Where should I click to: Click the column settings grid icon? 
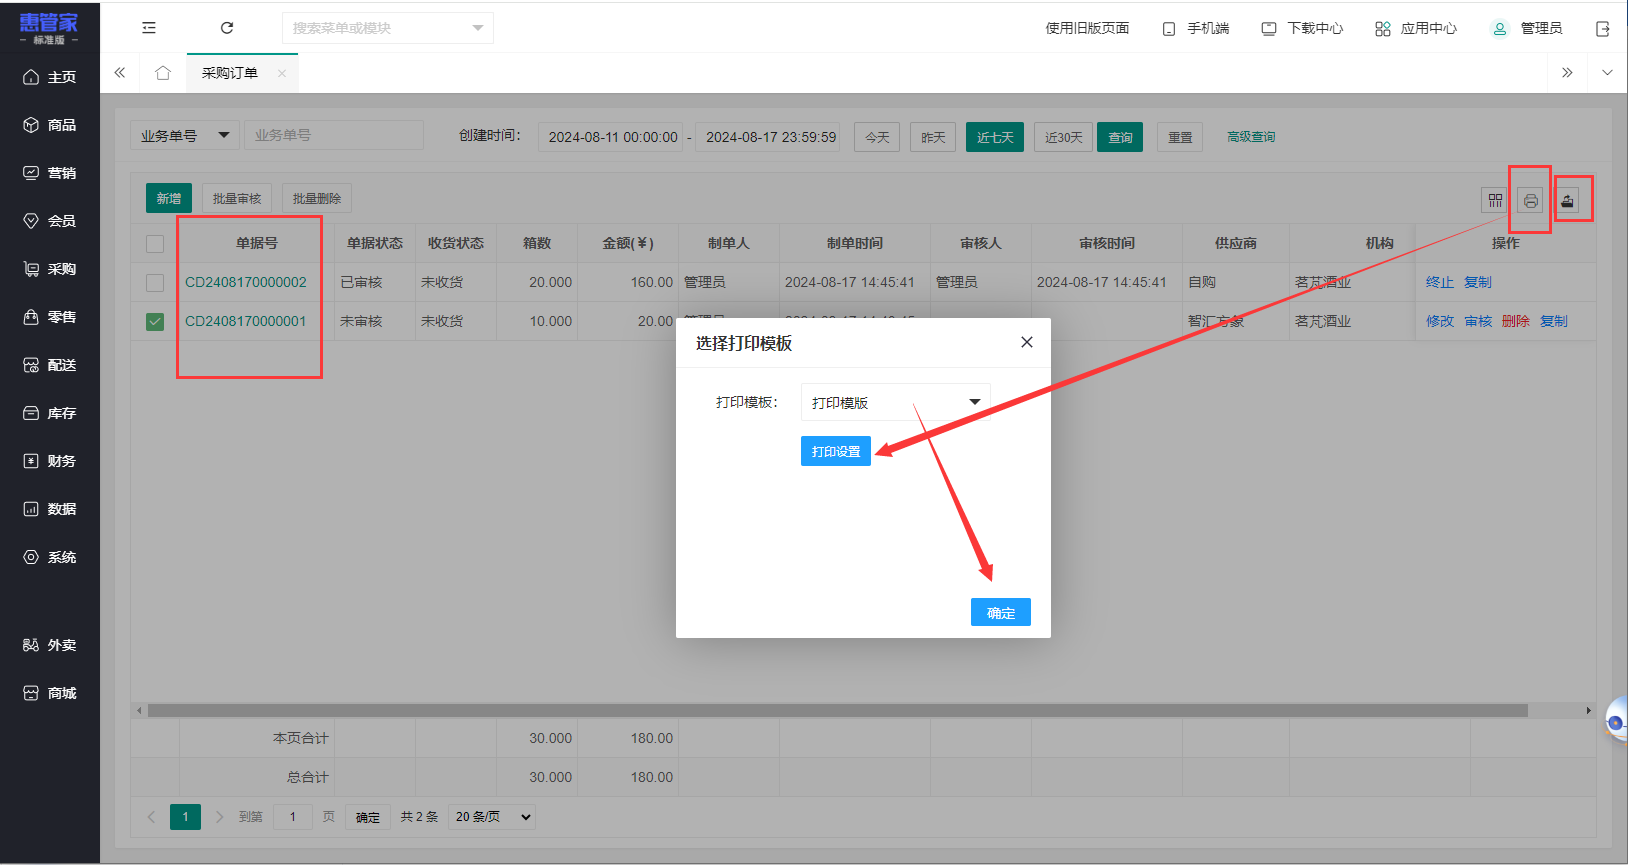coord(1495,200)
